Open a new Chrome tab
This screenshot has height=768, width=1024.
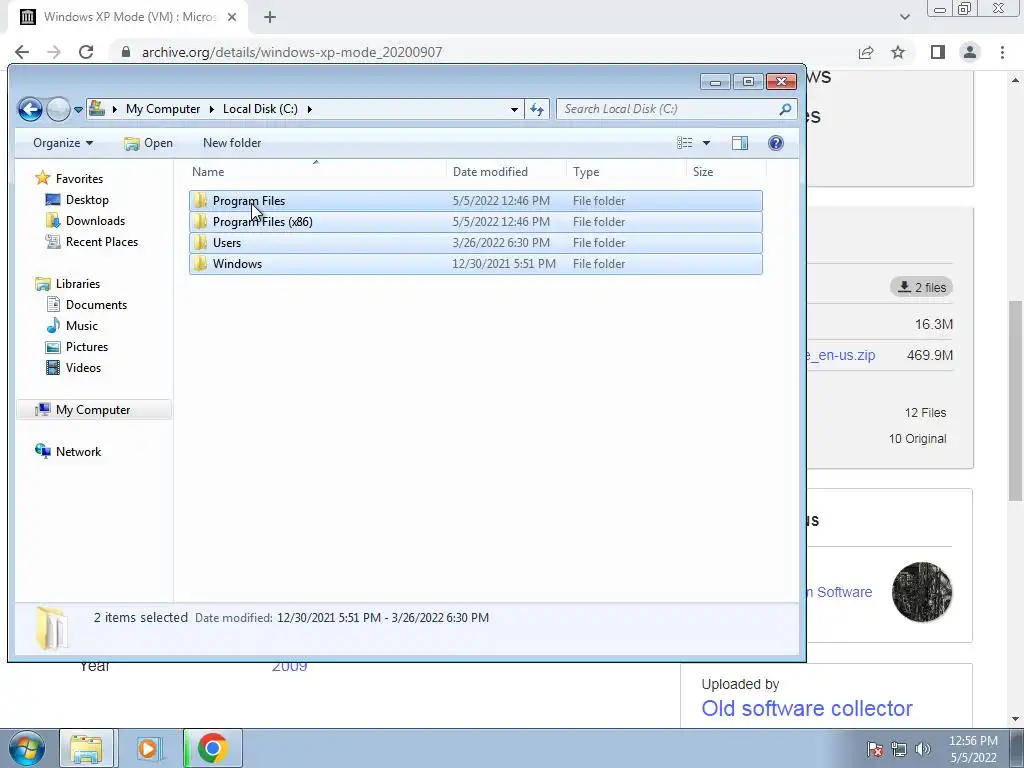[270, 17]
